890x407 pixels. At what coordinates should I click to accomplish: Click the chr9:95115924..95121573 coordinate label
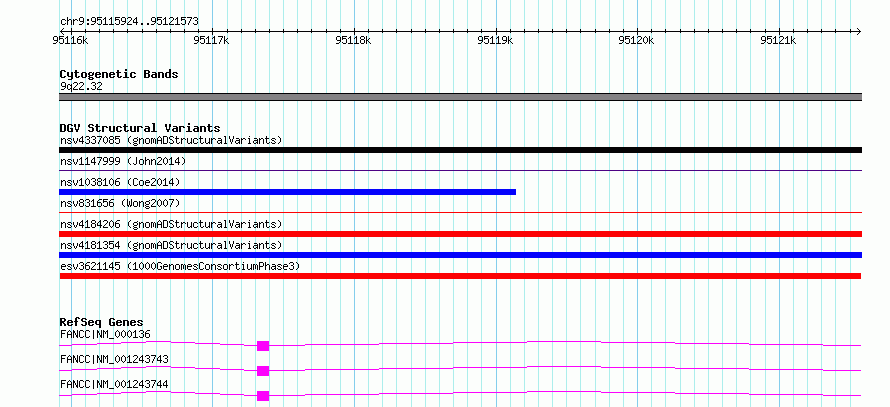pos(129,22)
